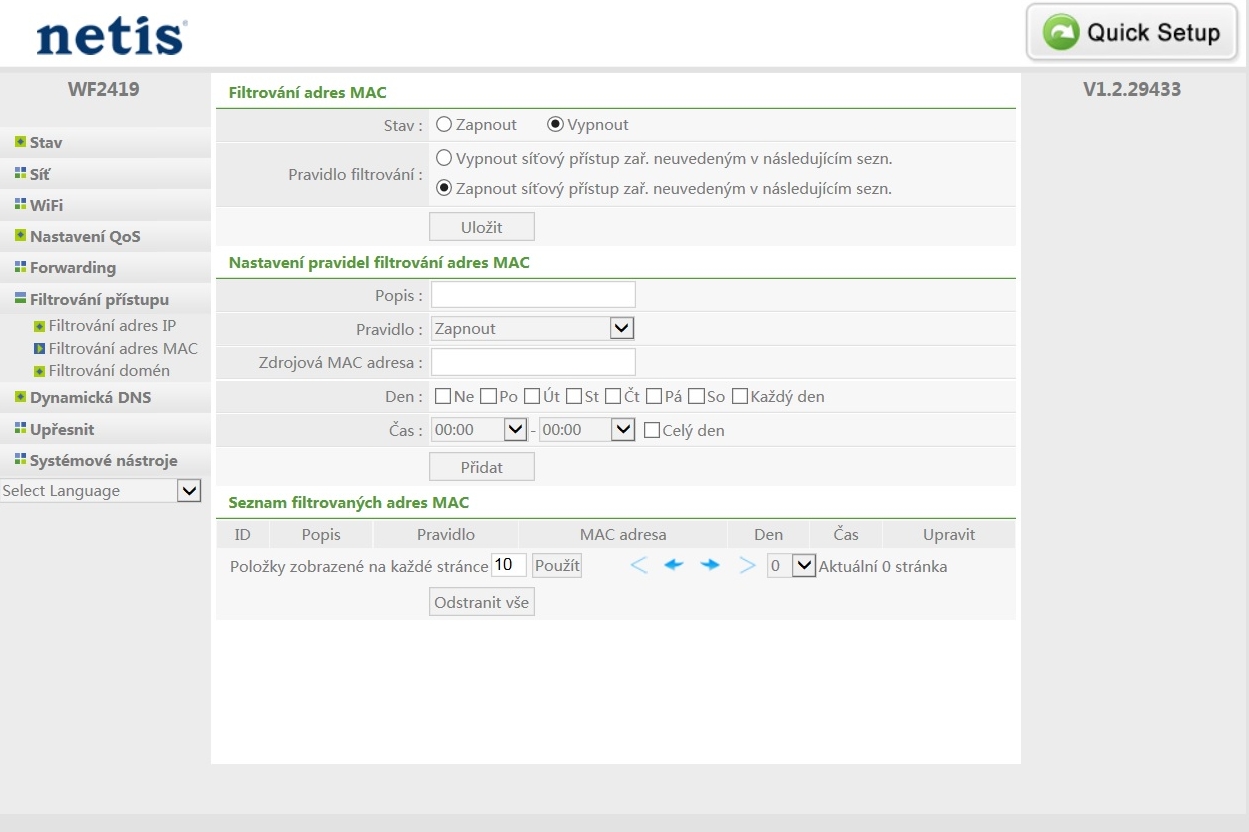Screen dimensions: 1249x832
Task: Open the Pravidlo dropdown
Action: (x=532, y=328)
